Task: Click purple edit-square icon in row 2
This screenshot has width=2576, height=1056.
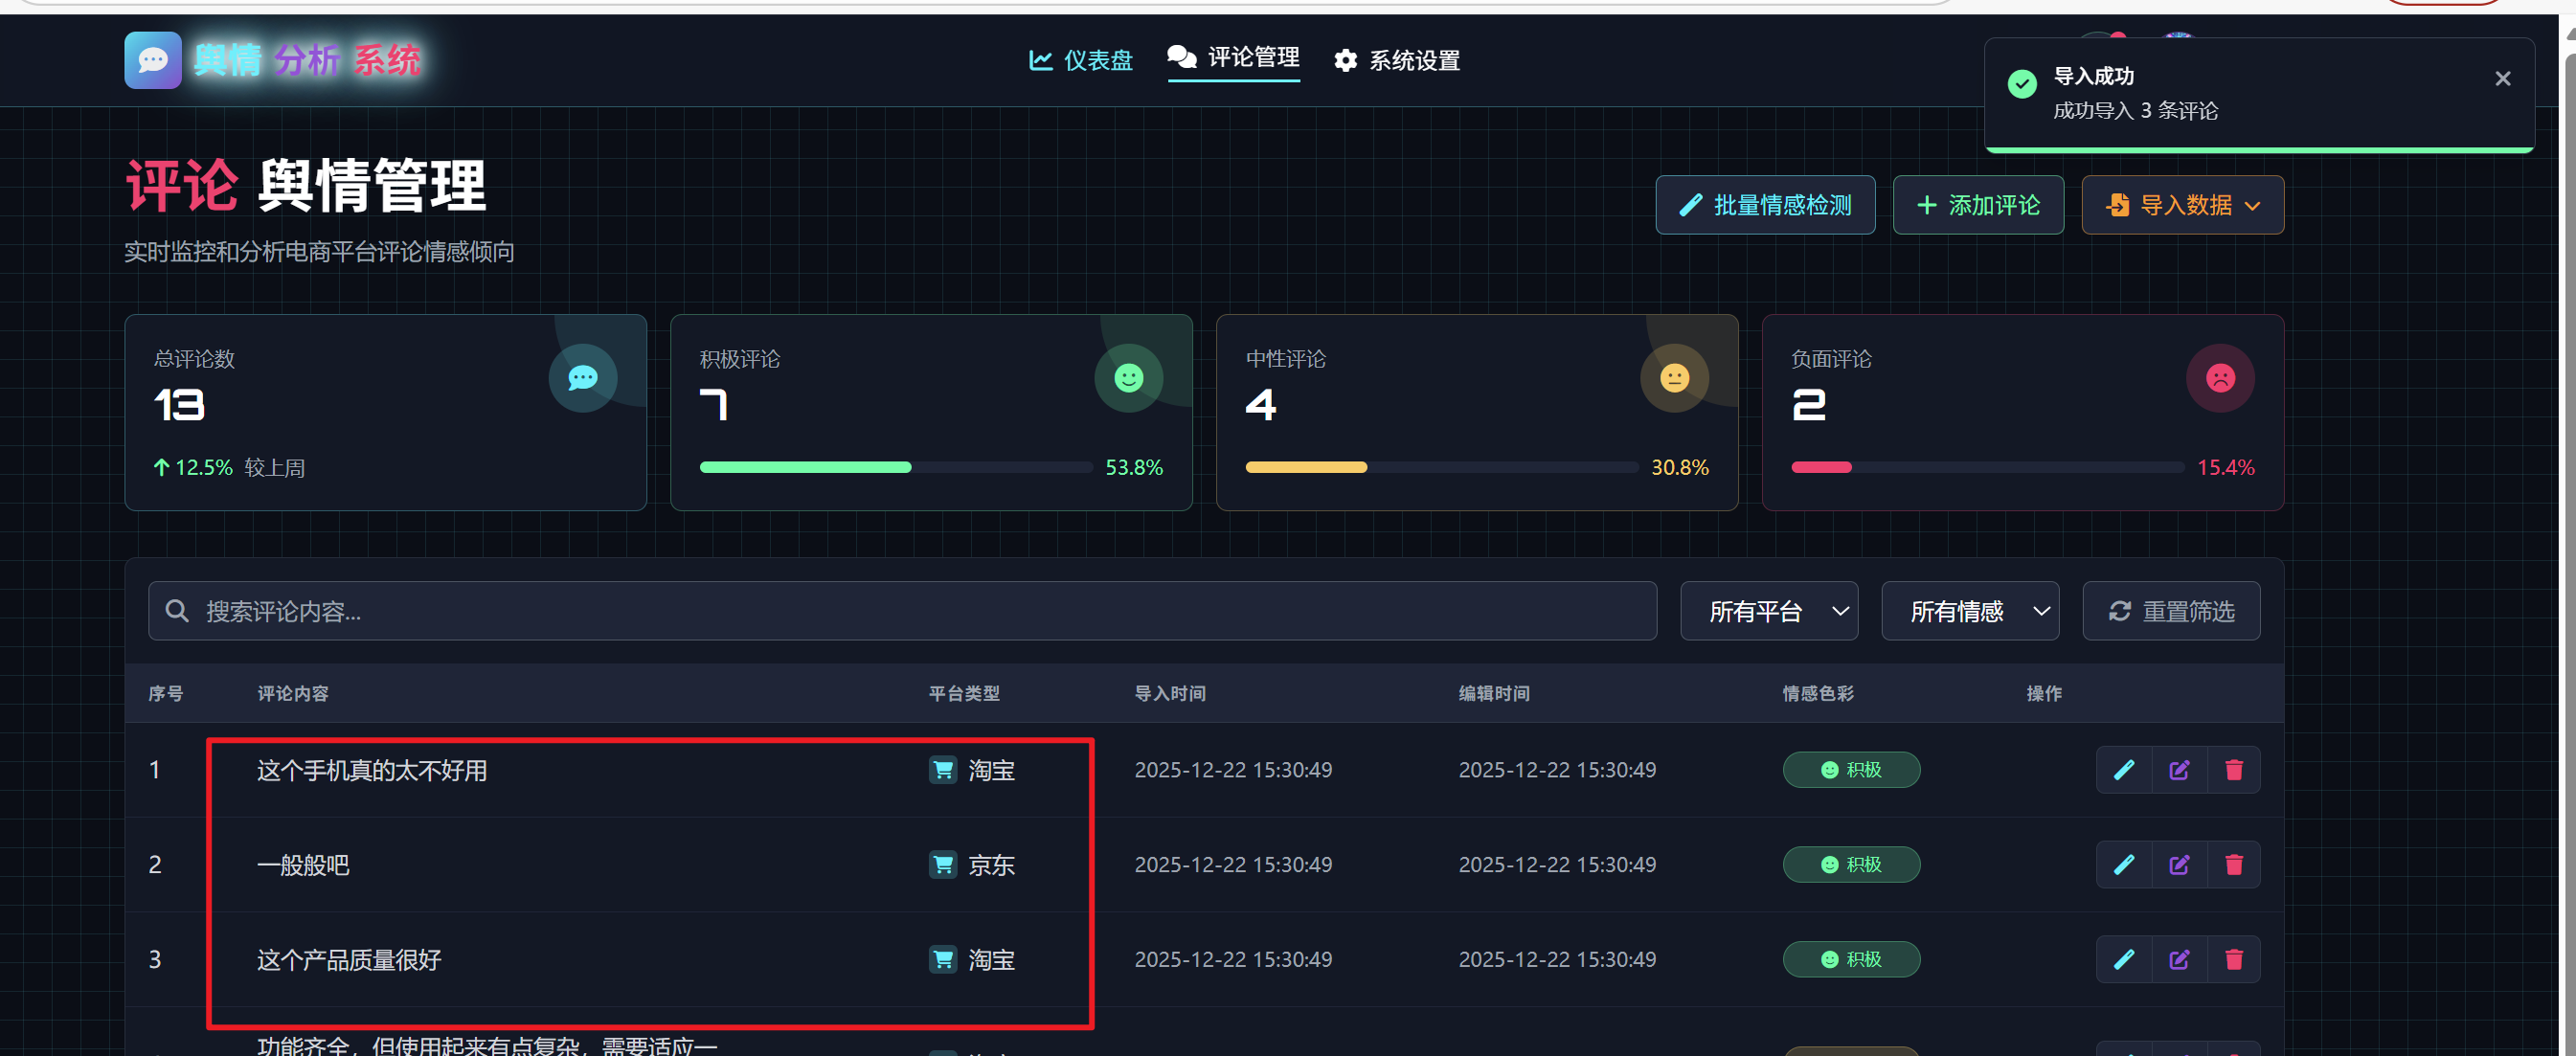Action: point(2179,864)
